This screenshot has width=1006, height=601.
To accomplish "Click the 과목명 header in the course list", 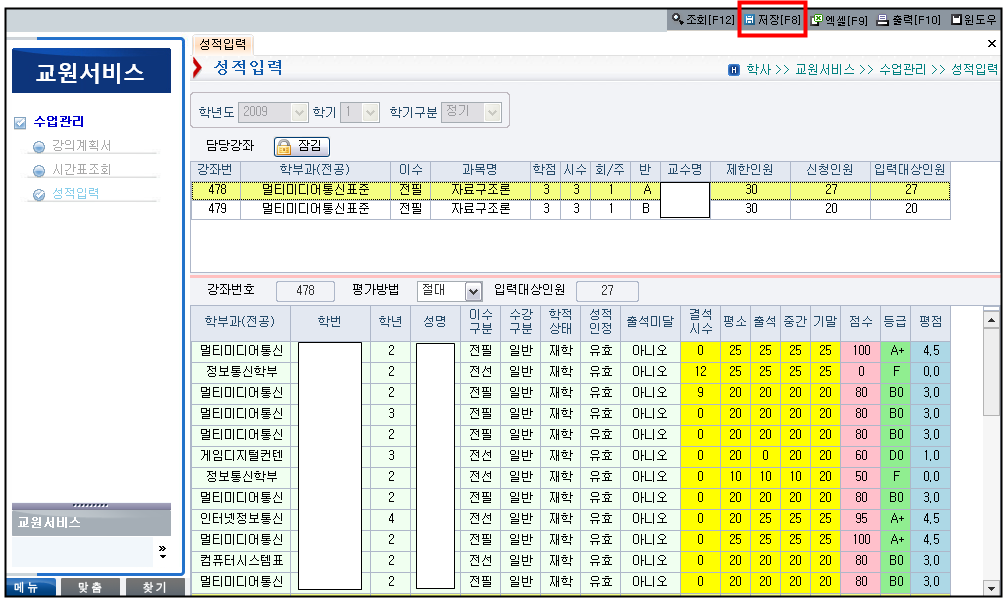I will click(481, 171).
